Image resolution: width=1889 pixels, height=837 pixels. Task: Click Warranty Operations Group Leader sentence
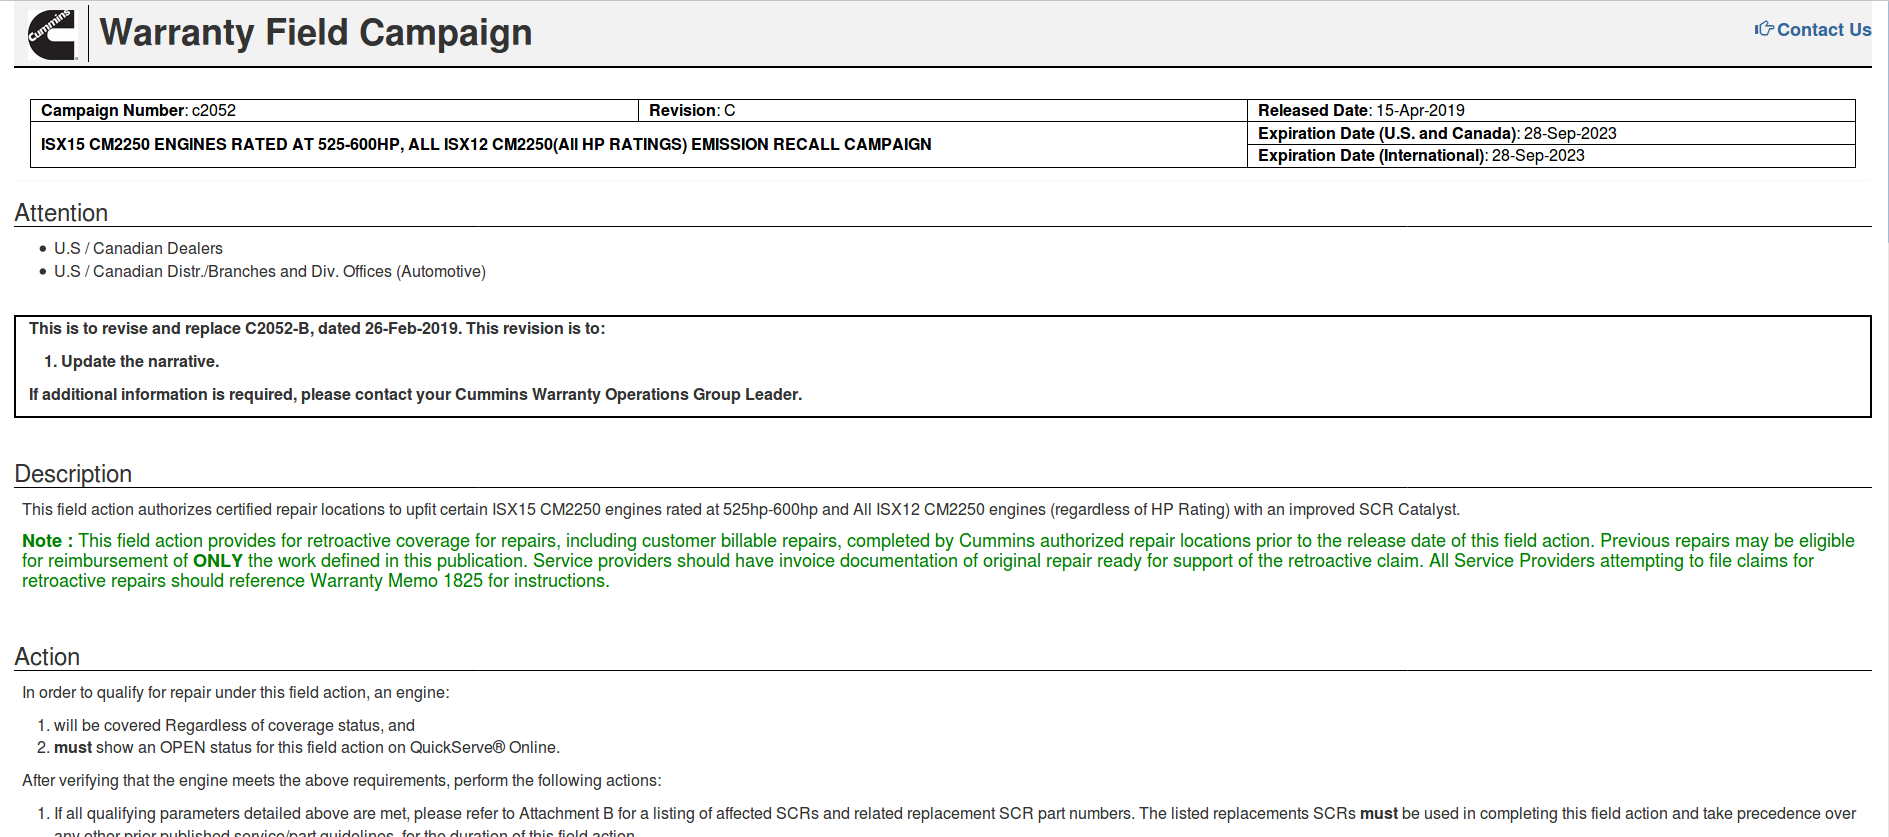pos(415,394)
